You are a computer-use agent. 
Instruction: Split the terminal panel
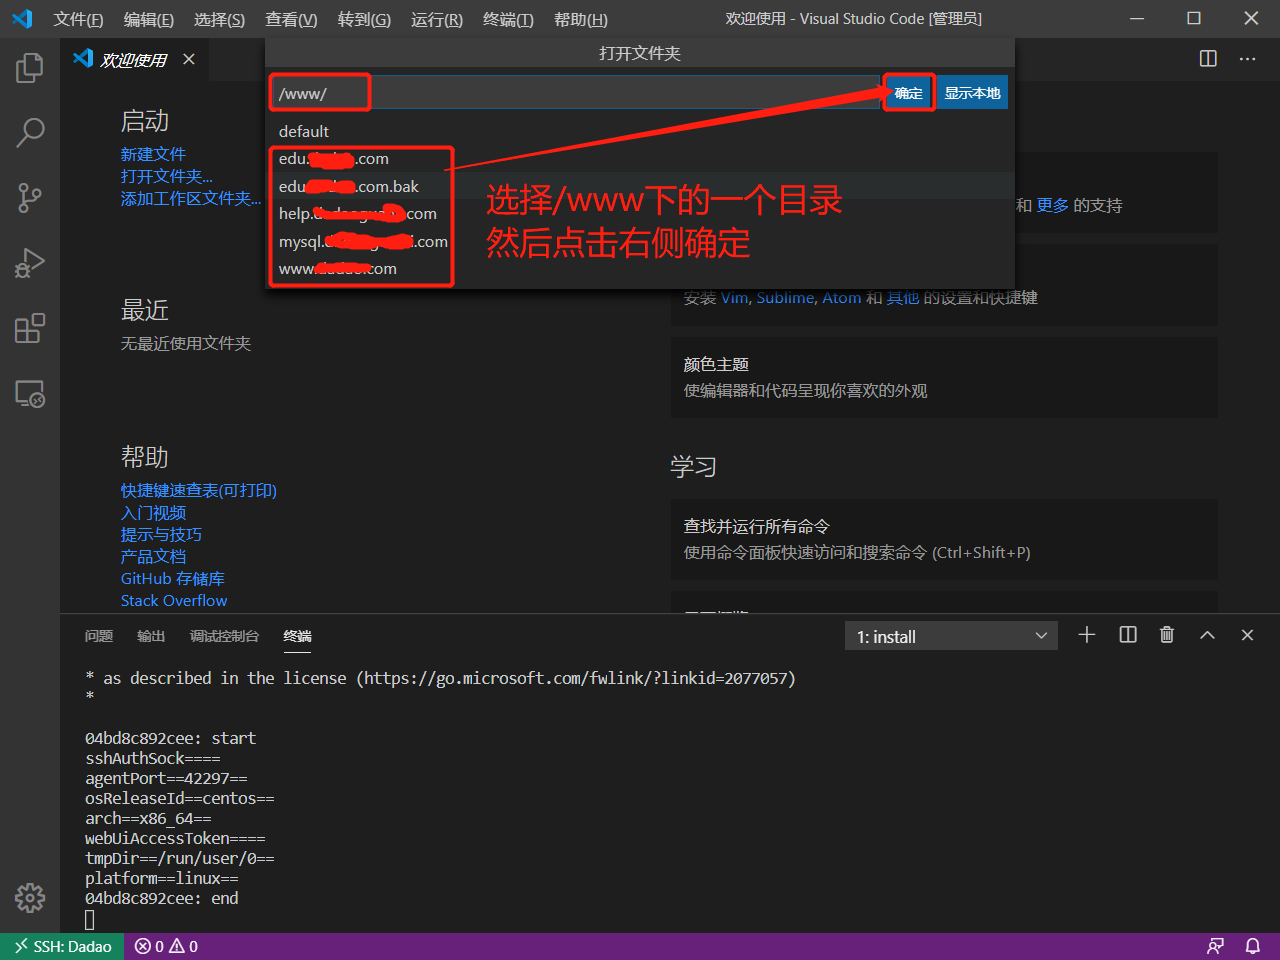1128,635
